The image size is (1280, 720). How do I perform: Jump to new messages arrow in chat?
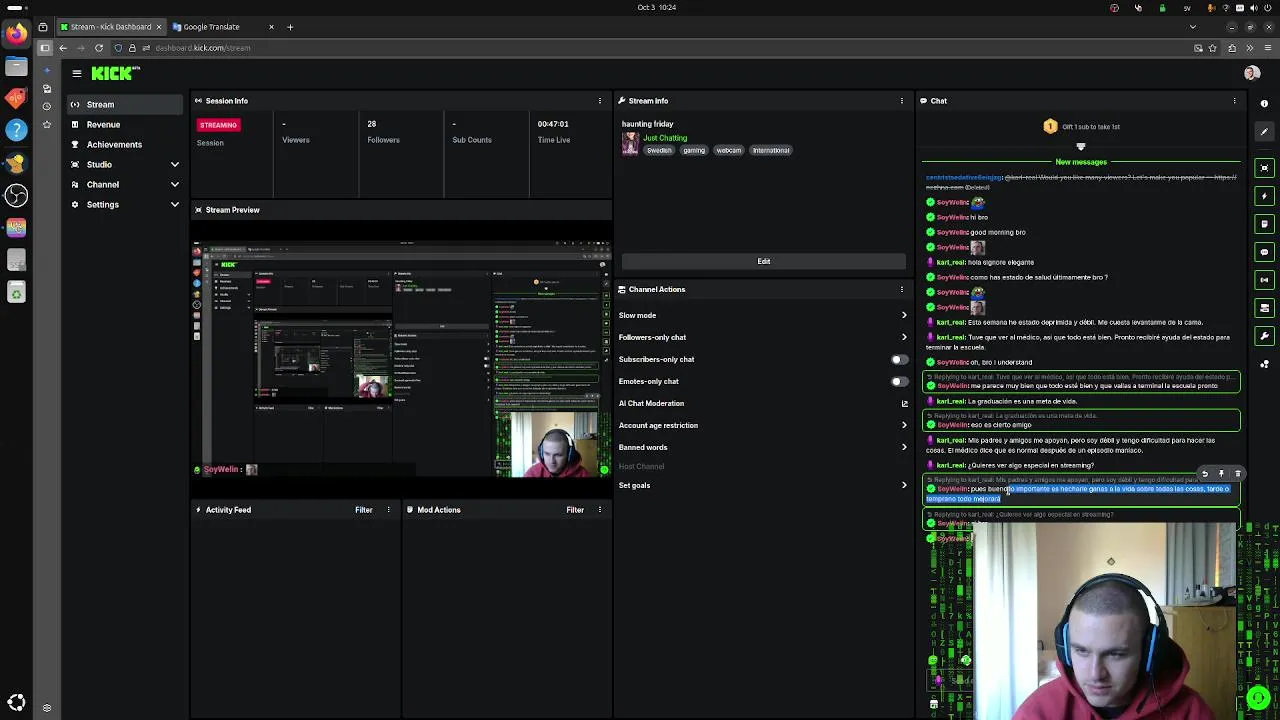(1081, 147)
